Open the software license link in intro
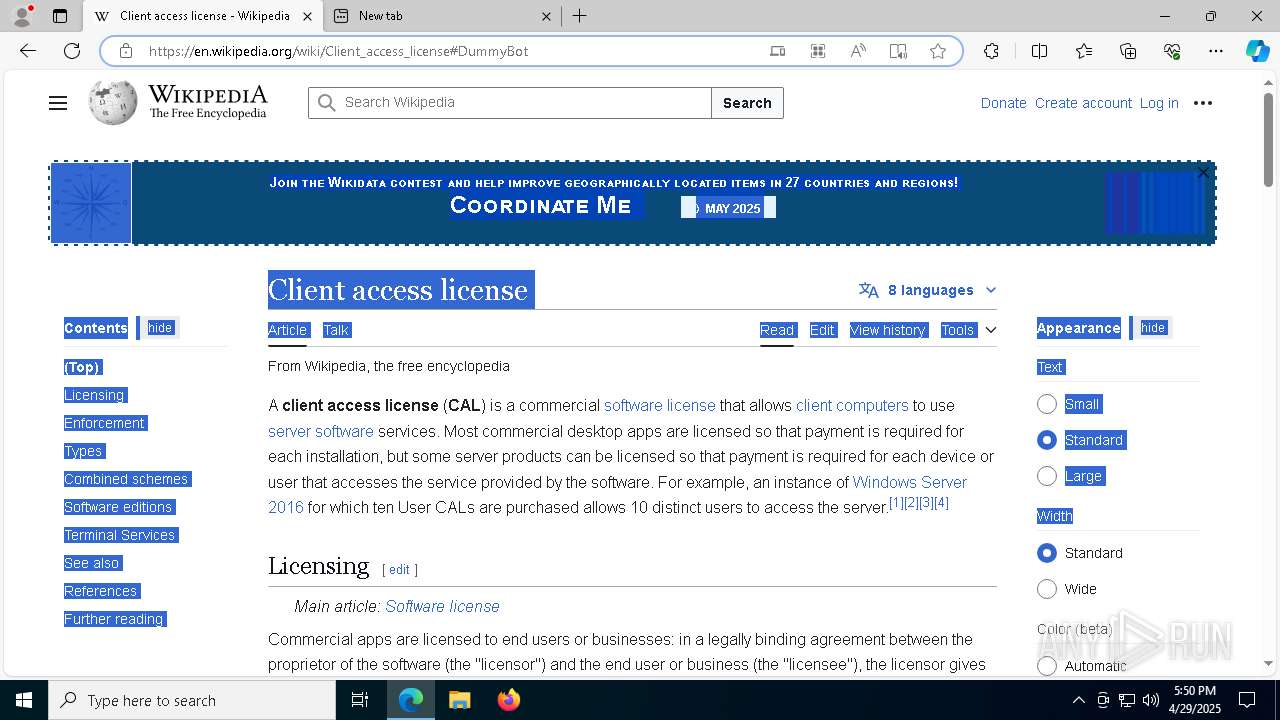 (660, 405)
